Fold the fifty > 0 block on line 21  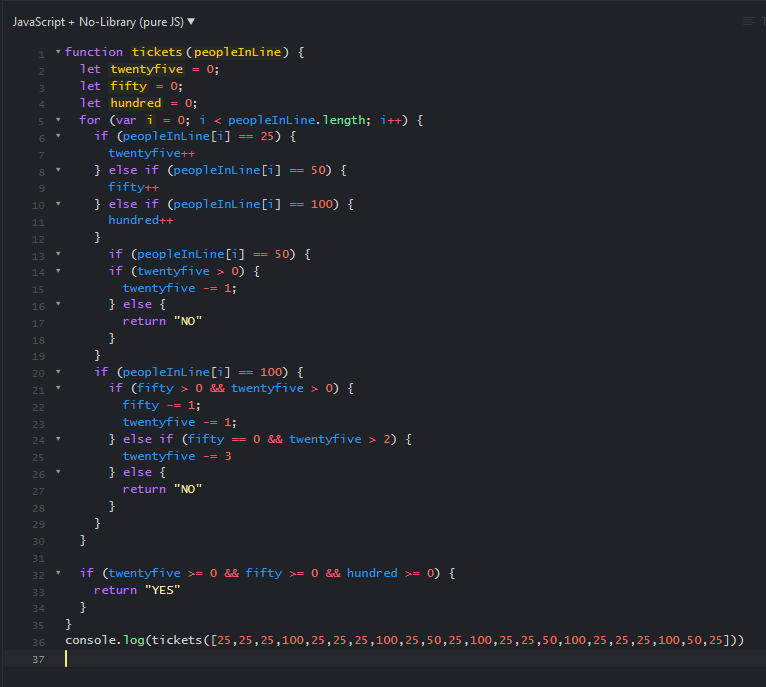(58, 388)
